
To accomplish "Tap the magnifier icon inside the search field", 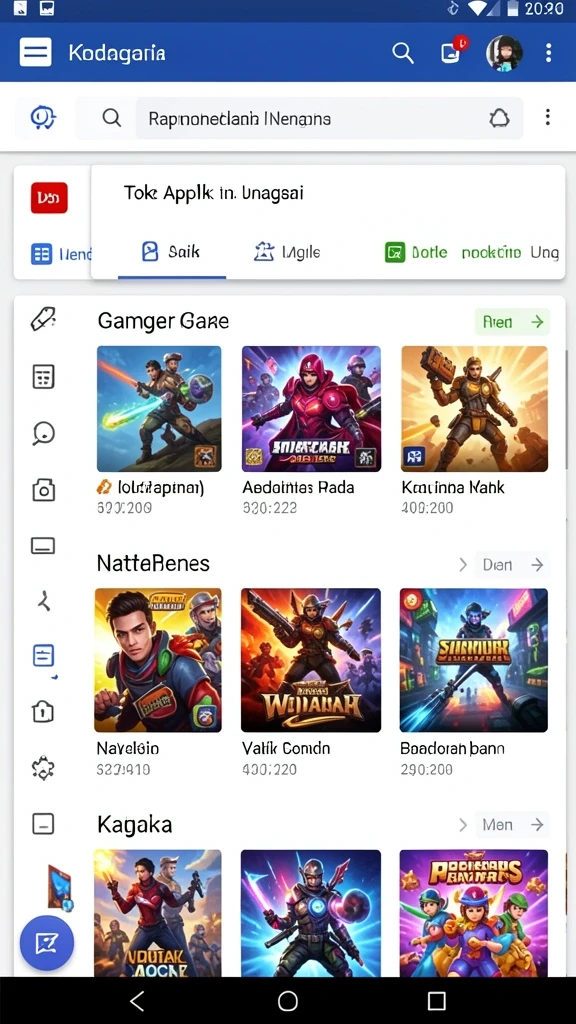I will click(112, 118).
